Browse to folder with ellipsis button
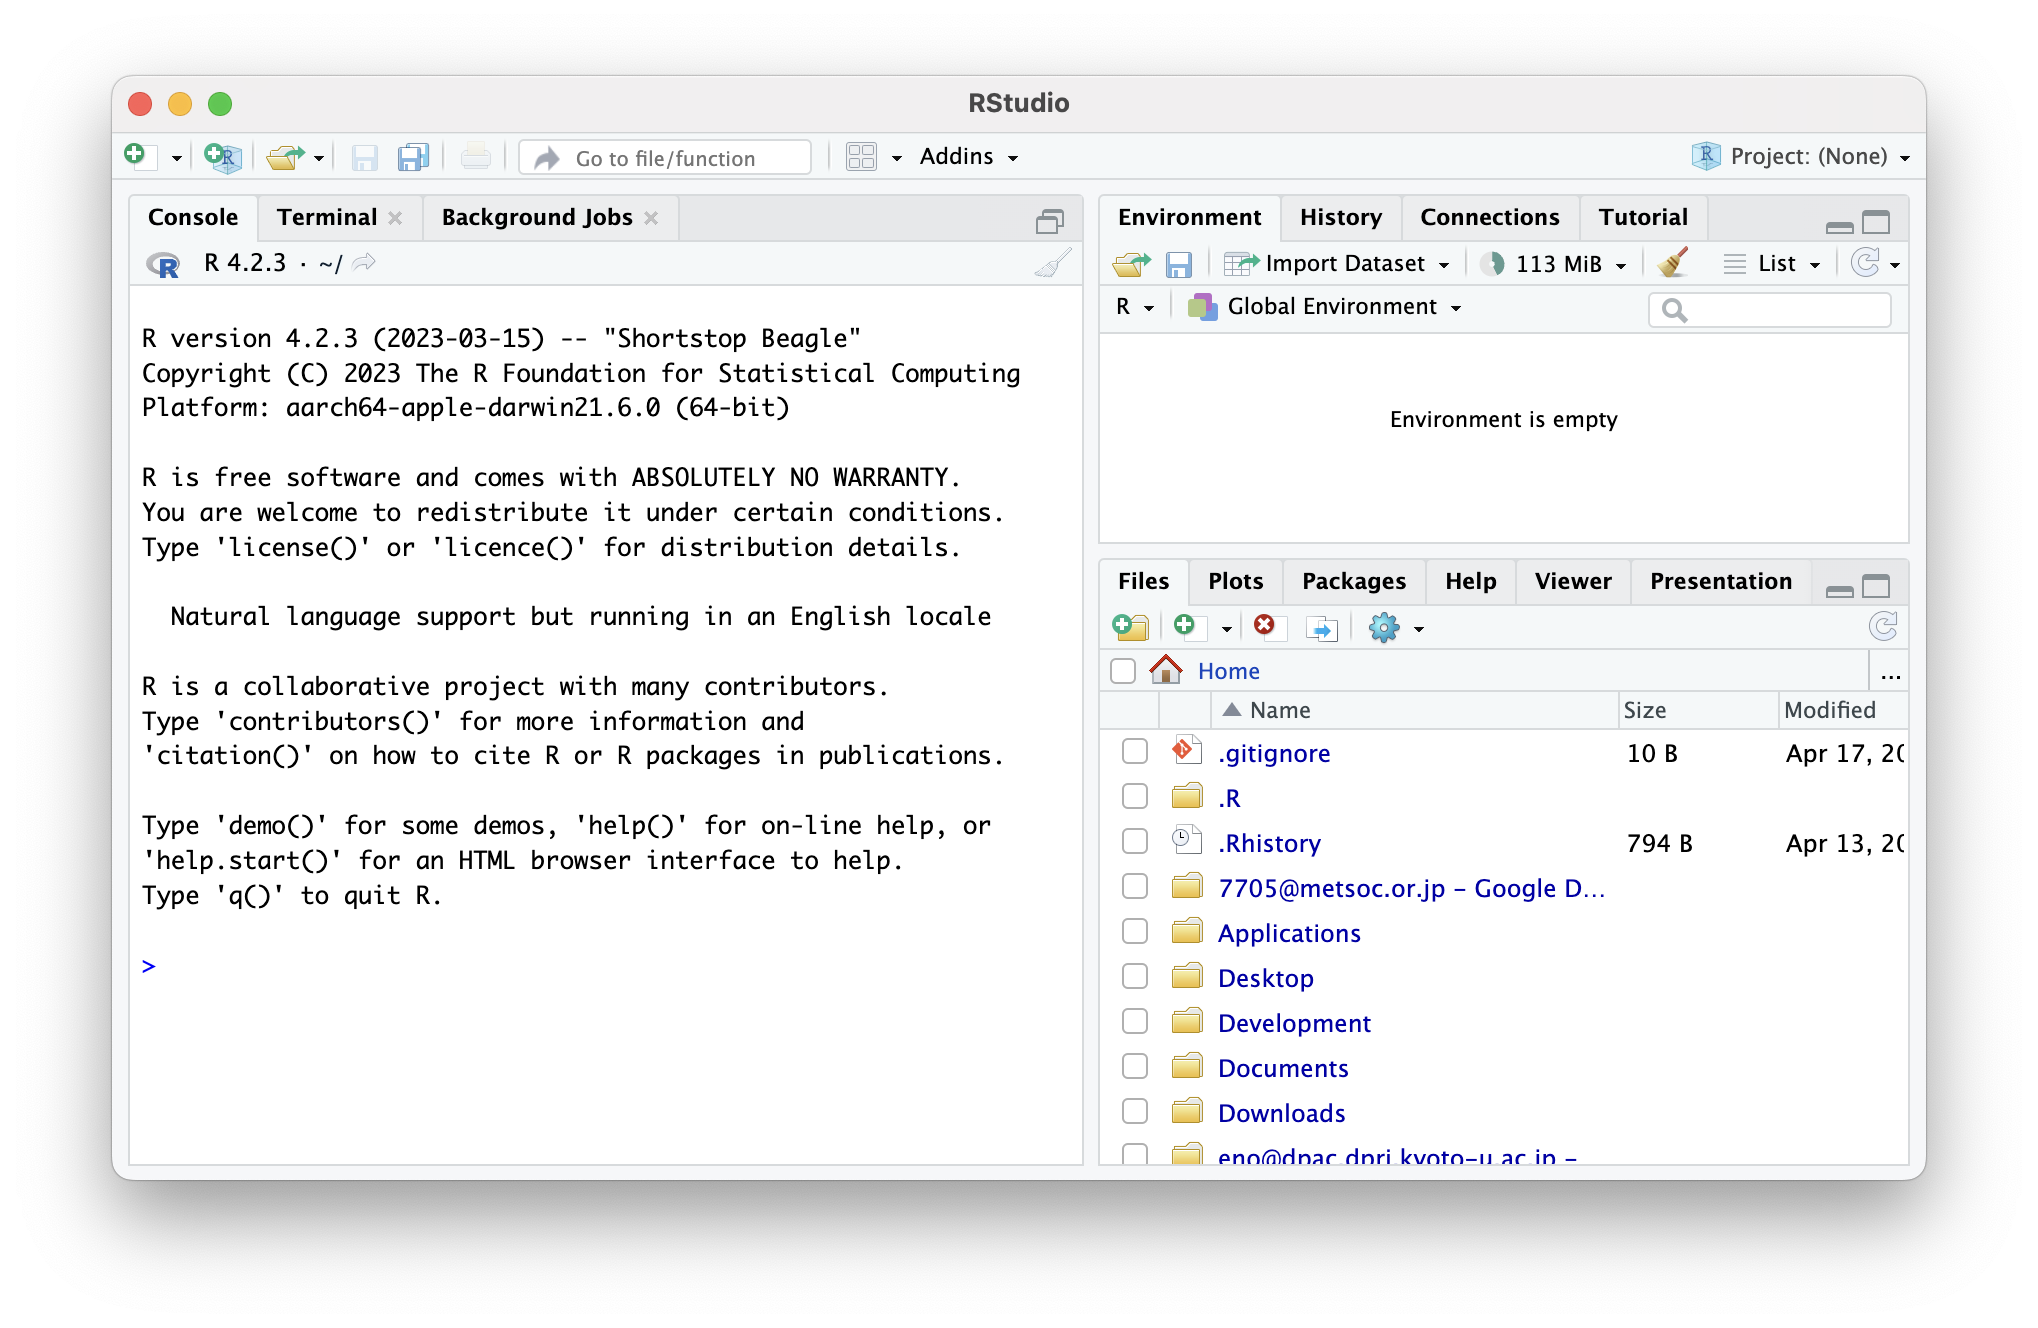Viewport: 2038px width, 1328px height. [1890, 673]
